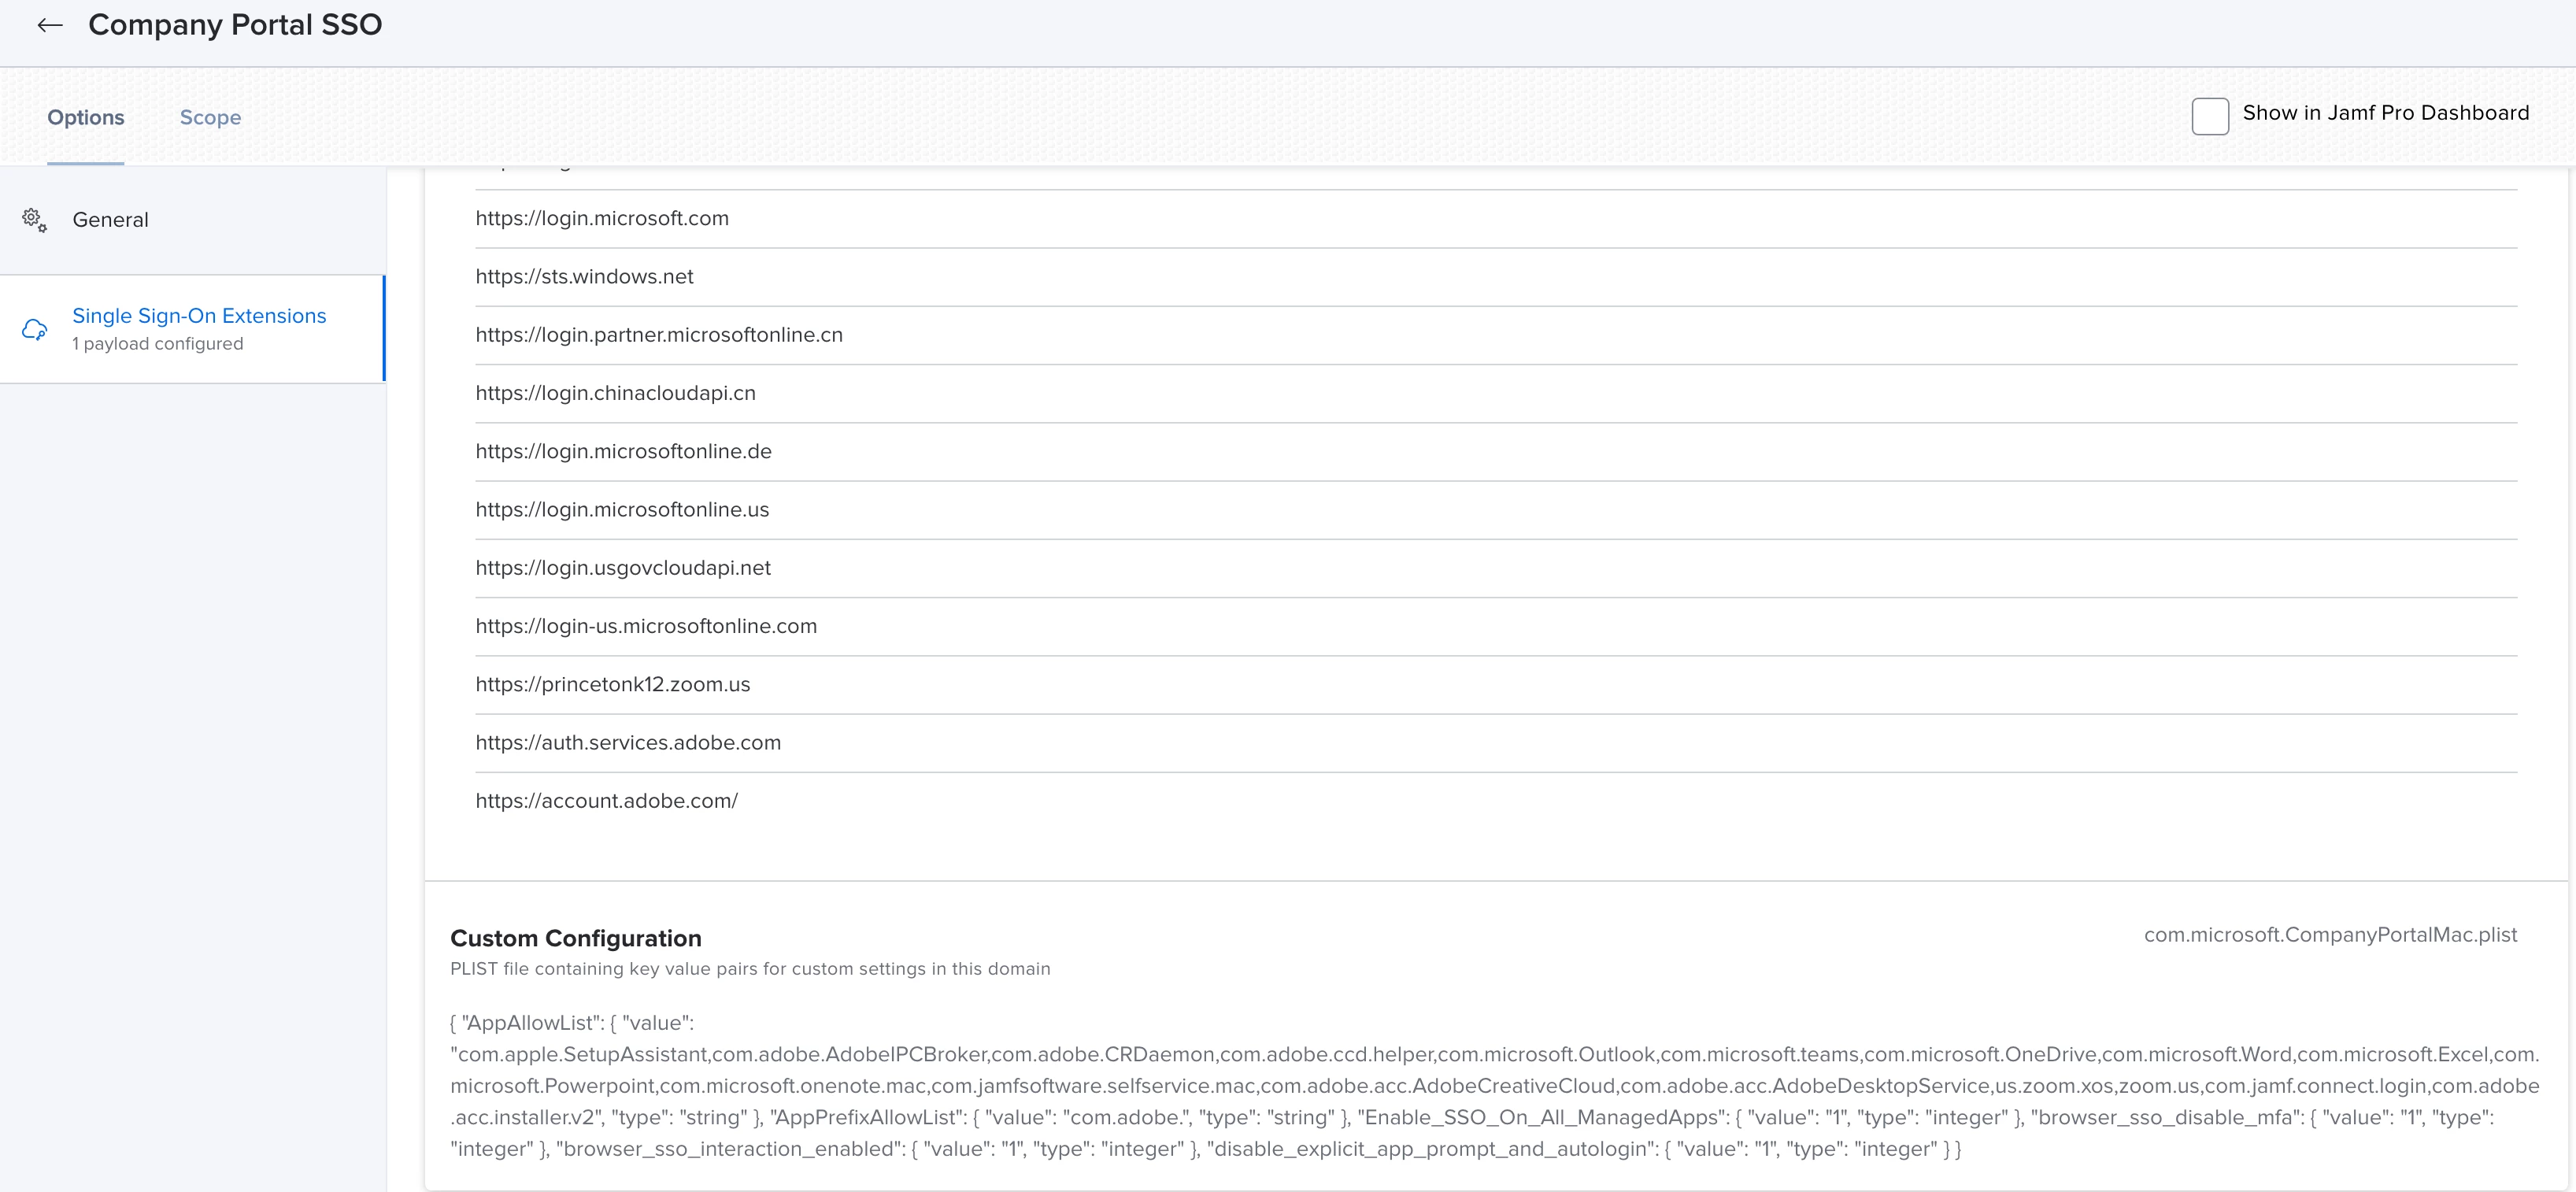2576x1192 pixels.
Task: Select the login.microsoftonline.de URL row
Action: click(x=1496, y=452)
